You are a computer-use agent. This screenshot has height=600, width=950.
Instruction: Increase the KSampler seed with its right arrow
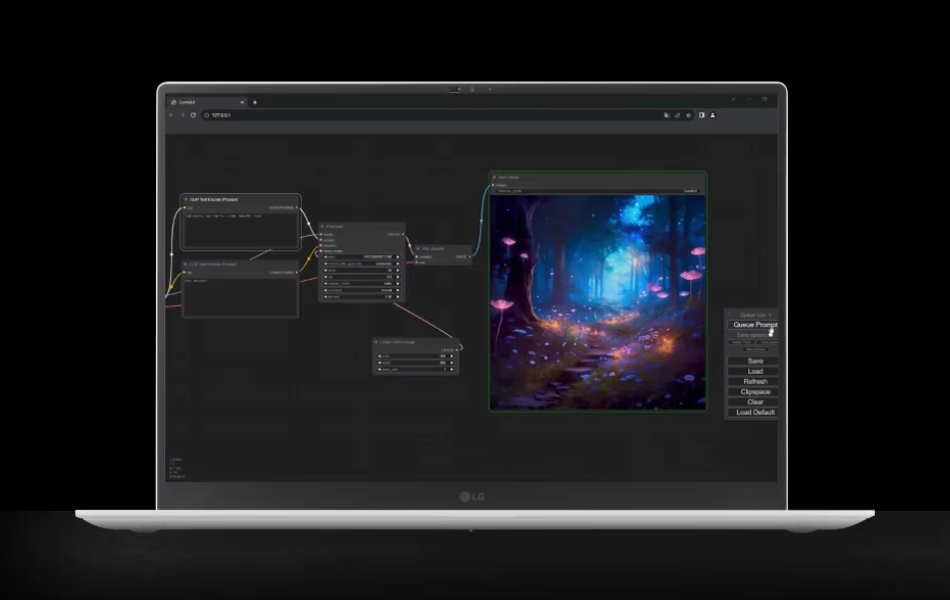pyautogui.click(x=397, y=257)
